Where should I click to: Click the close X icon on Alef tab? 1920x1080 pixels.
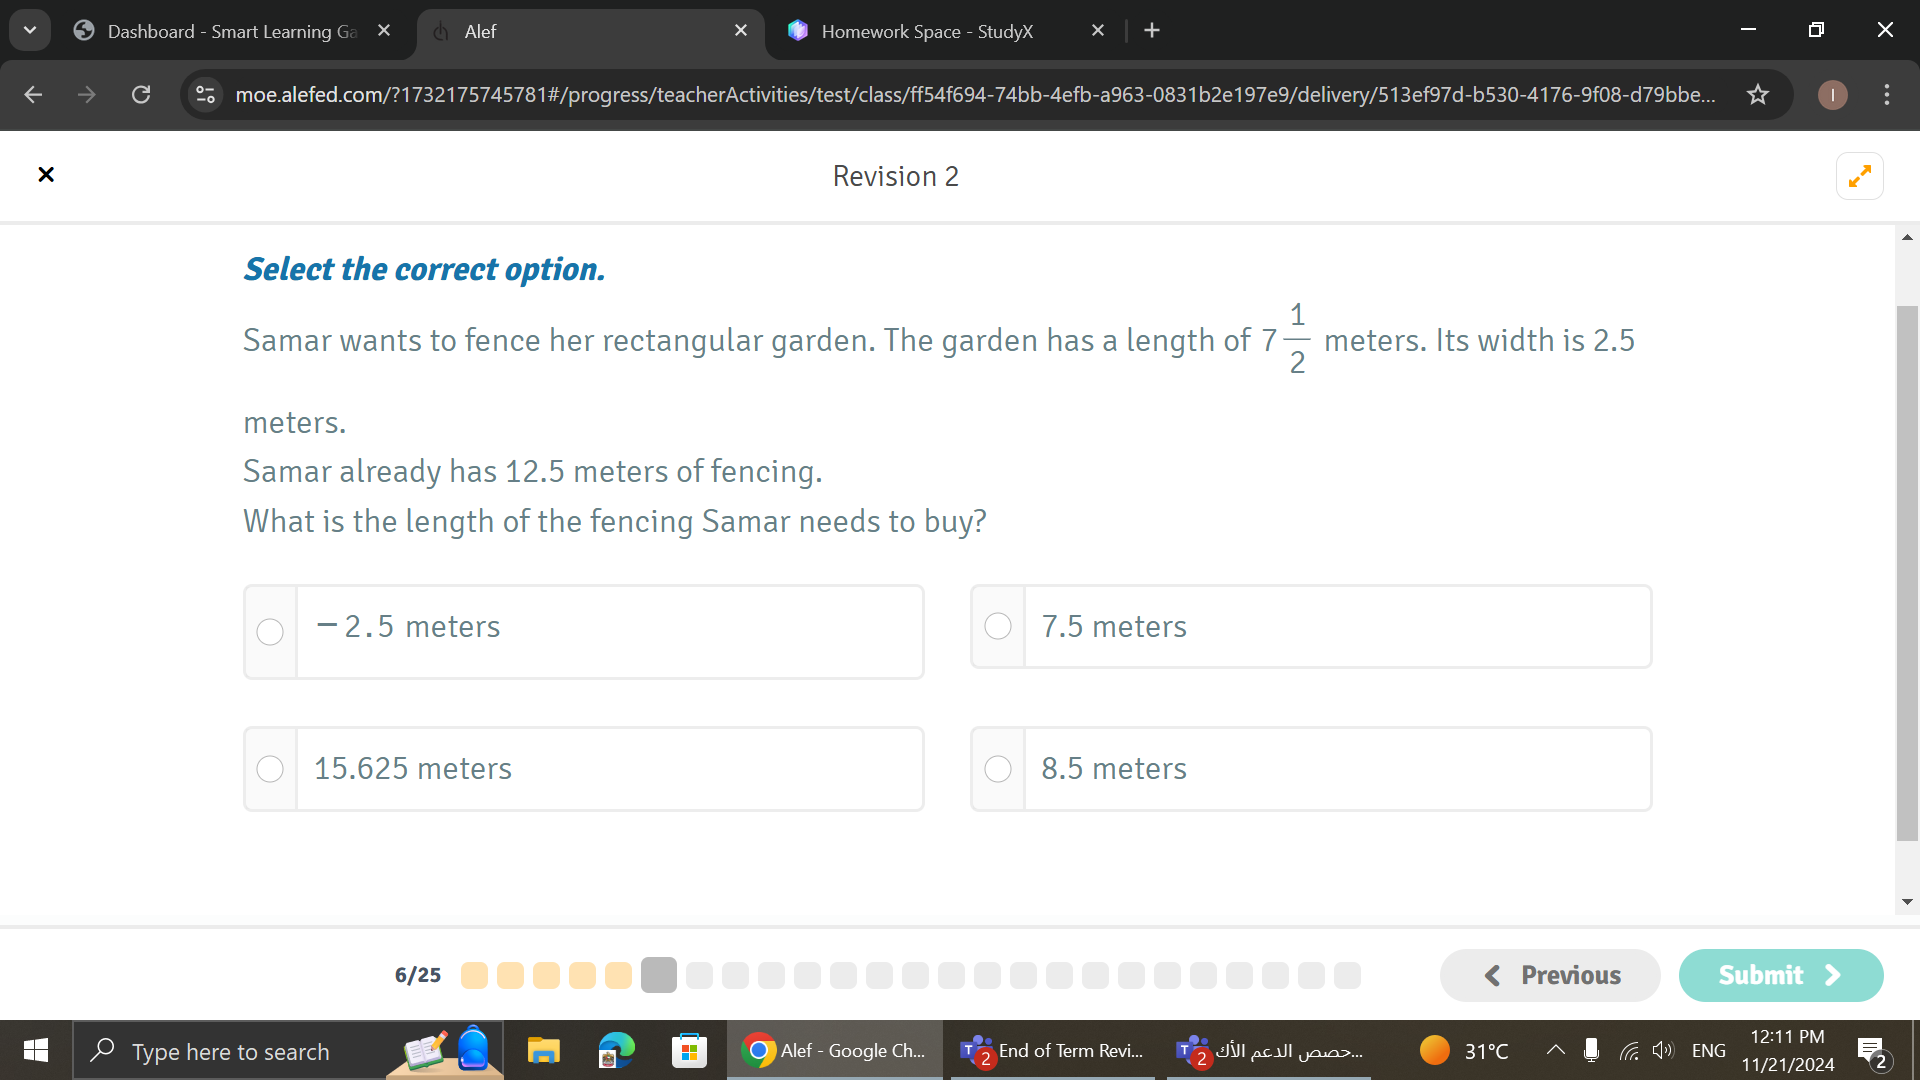[x=740, y=30]
